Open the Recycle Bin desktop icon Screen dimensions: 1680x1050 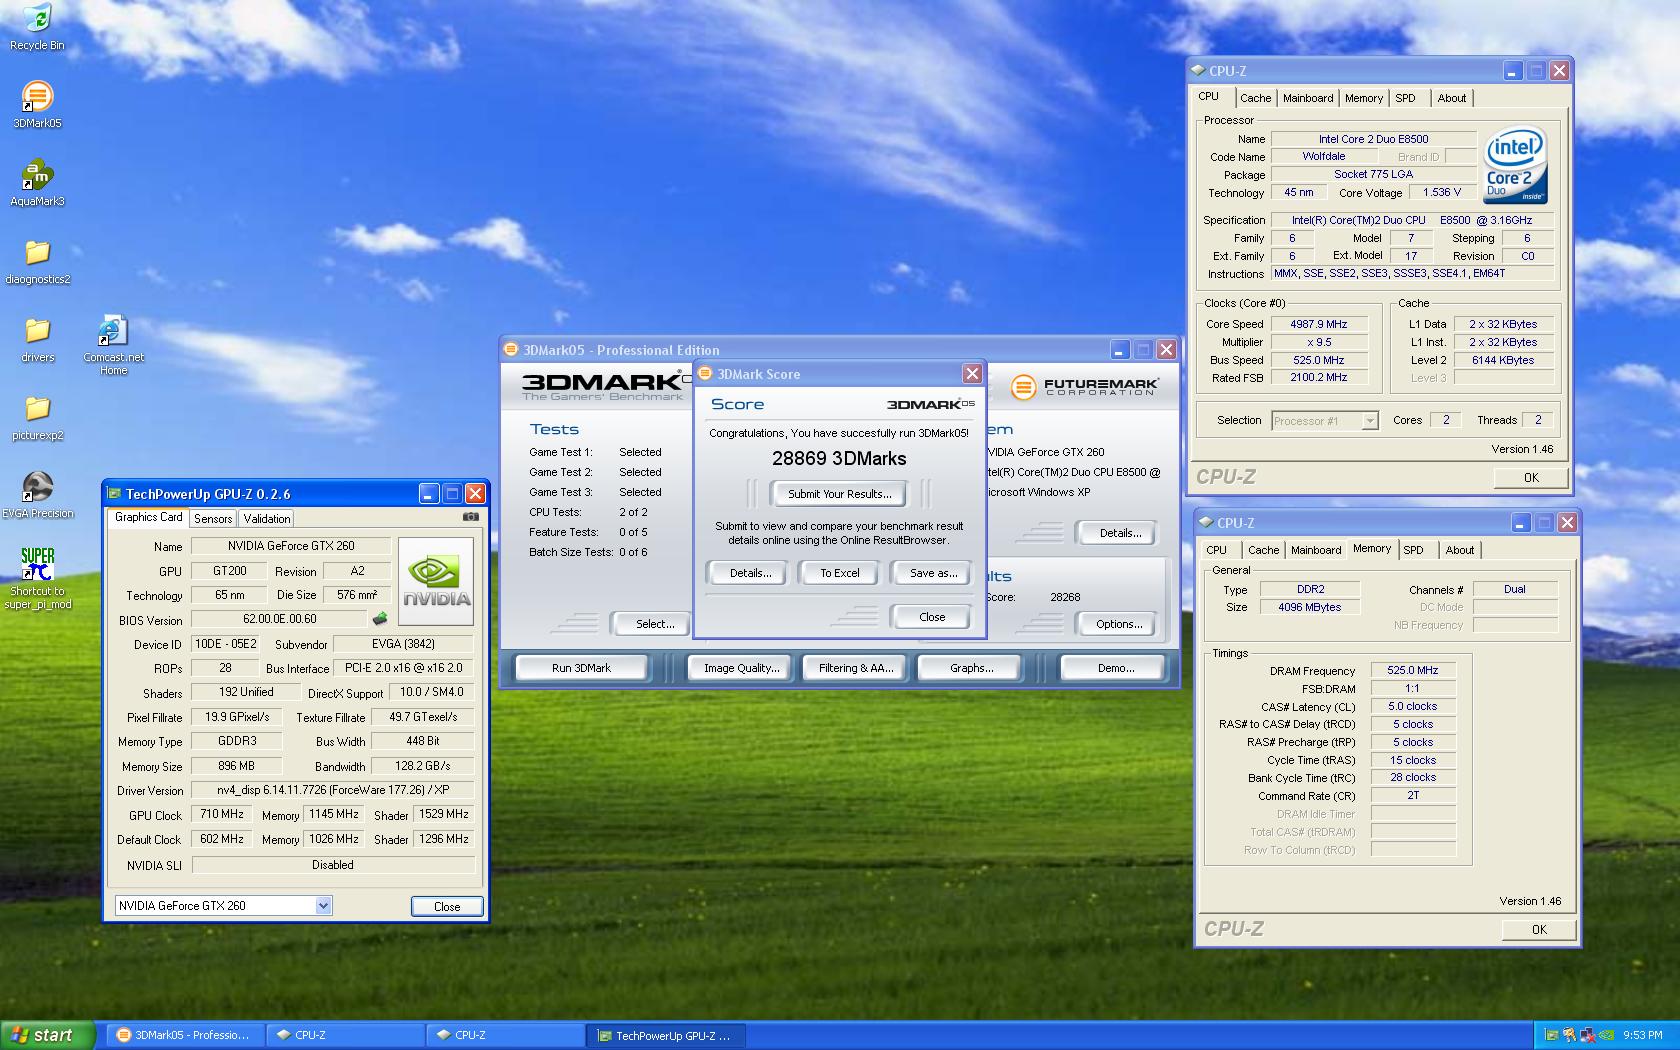tap(37, 27)
